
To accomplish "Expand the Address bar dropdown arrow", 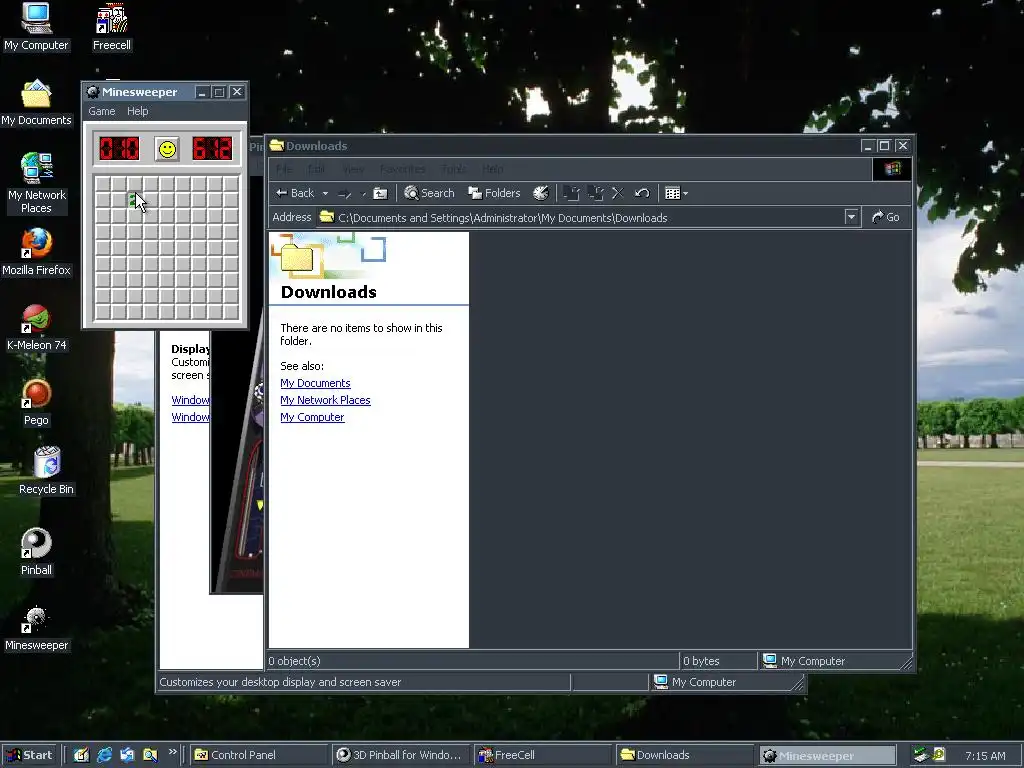I will click(851, 217).
